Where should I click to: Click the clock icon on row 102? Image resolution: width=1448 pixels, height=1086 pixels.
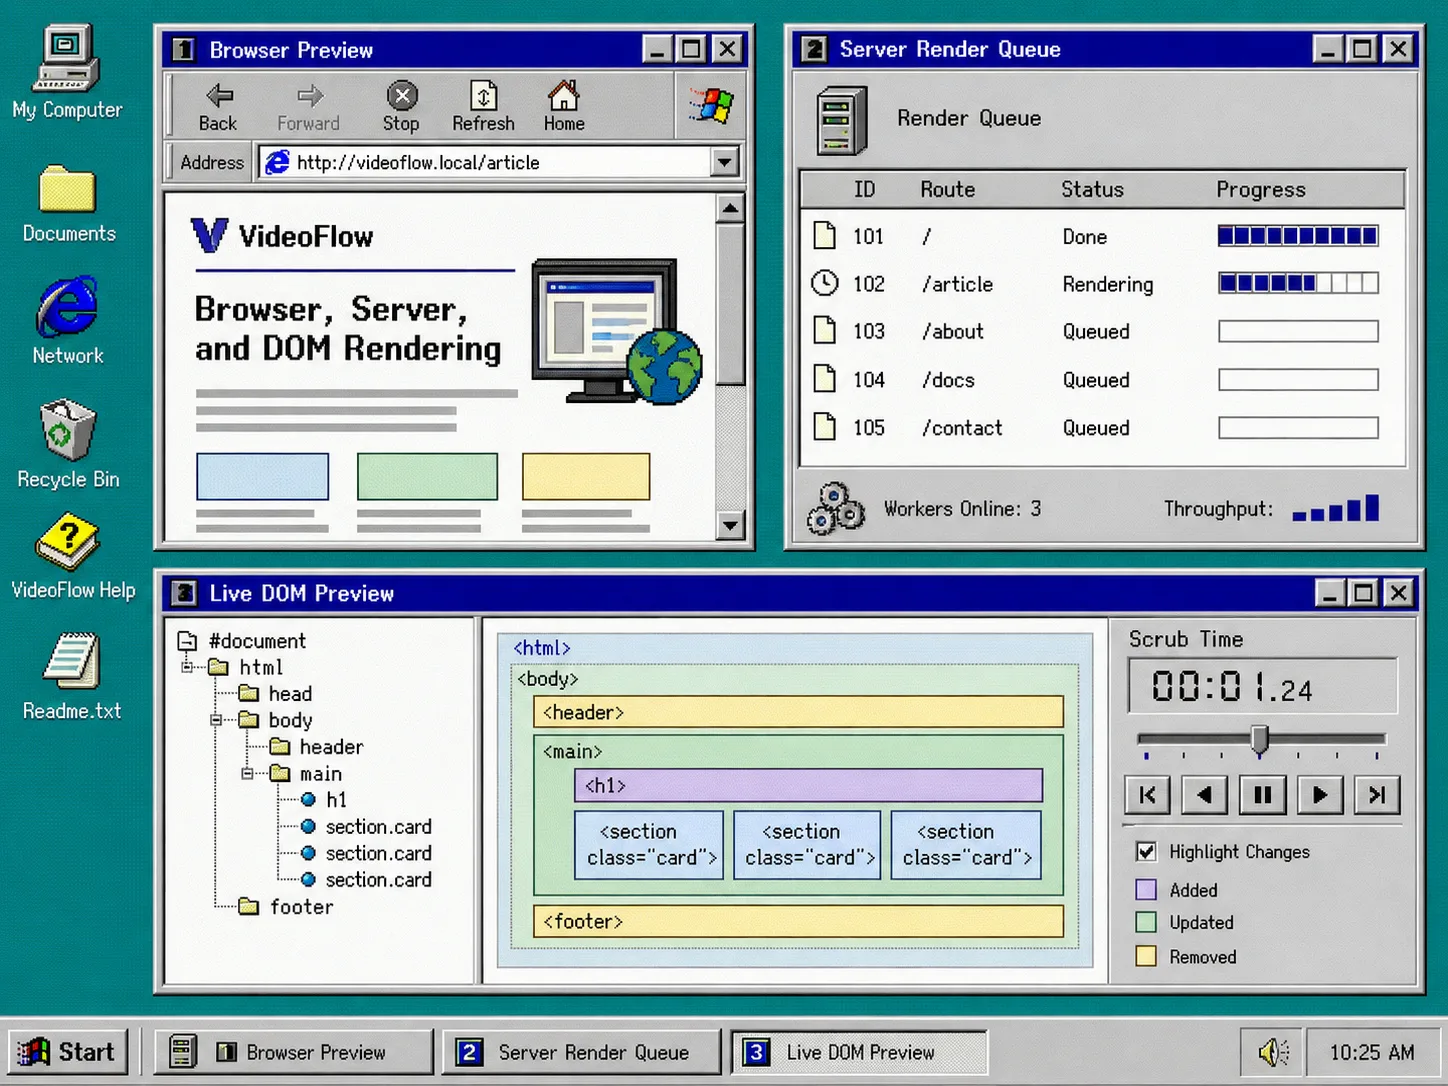coord(824,283)
